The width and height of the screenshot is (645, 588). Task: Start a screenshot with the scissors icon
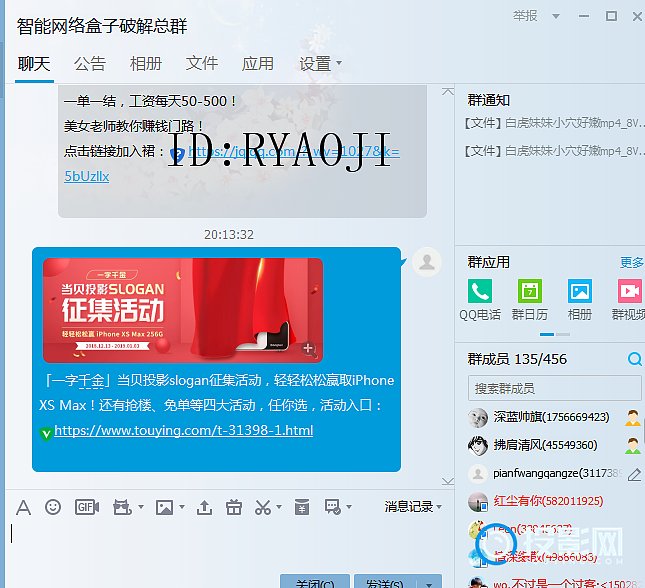tap(263, 507)
